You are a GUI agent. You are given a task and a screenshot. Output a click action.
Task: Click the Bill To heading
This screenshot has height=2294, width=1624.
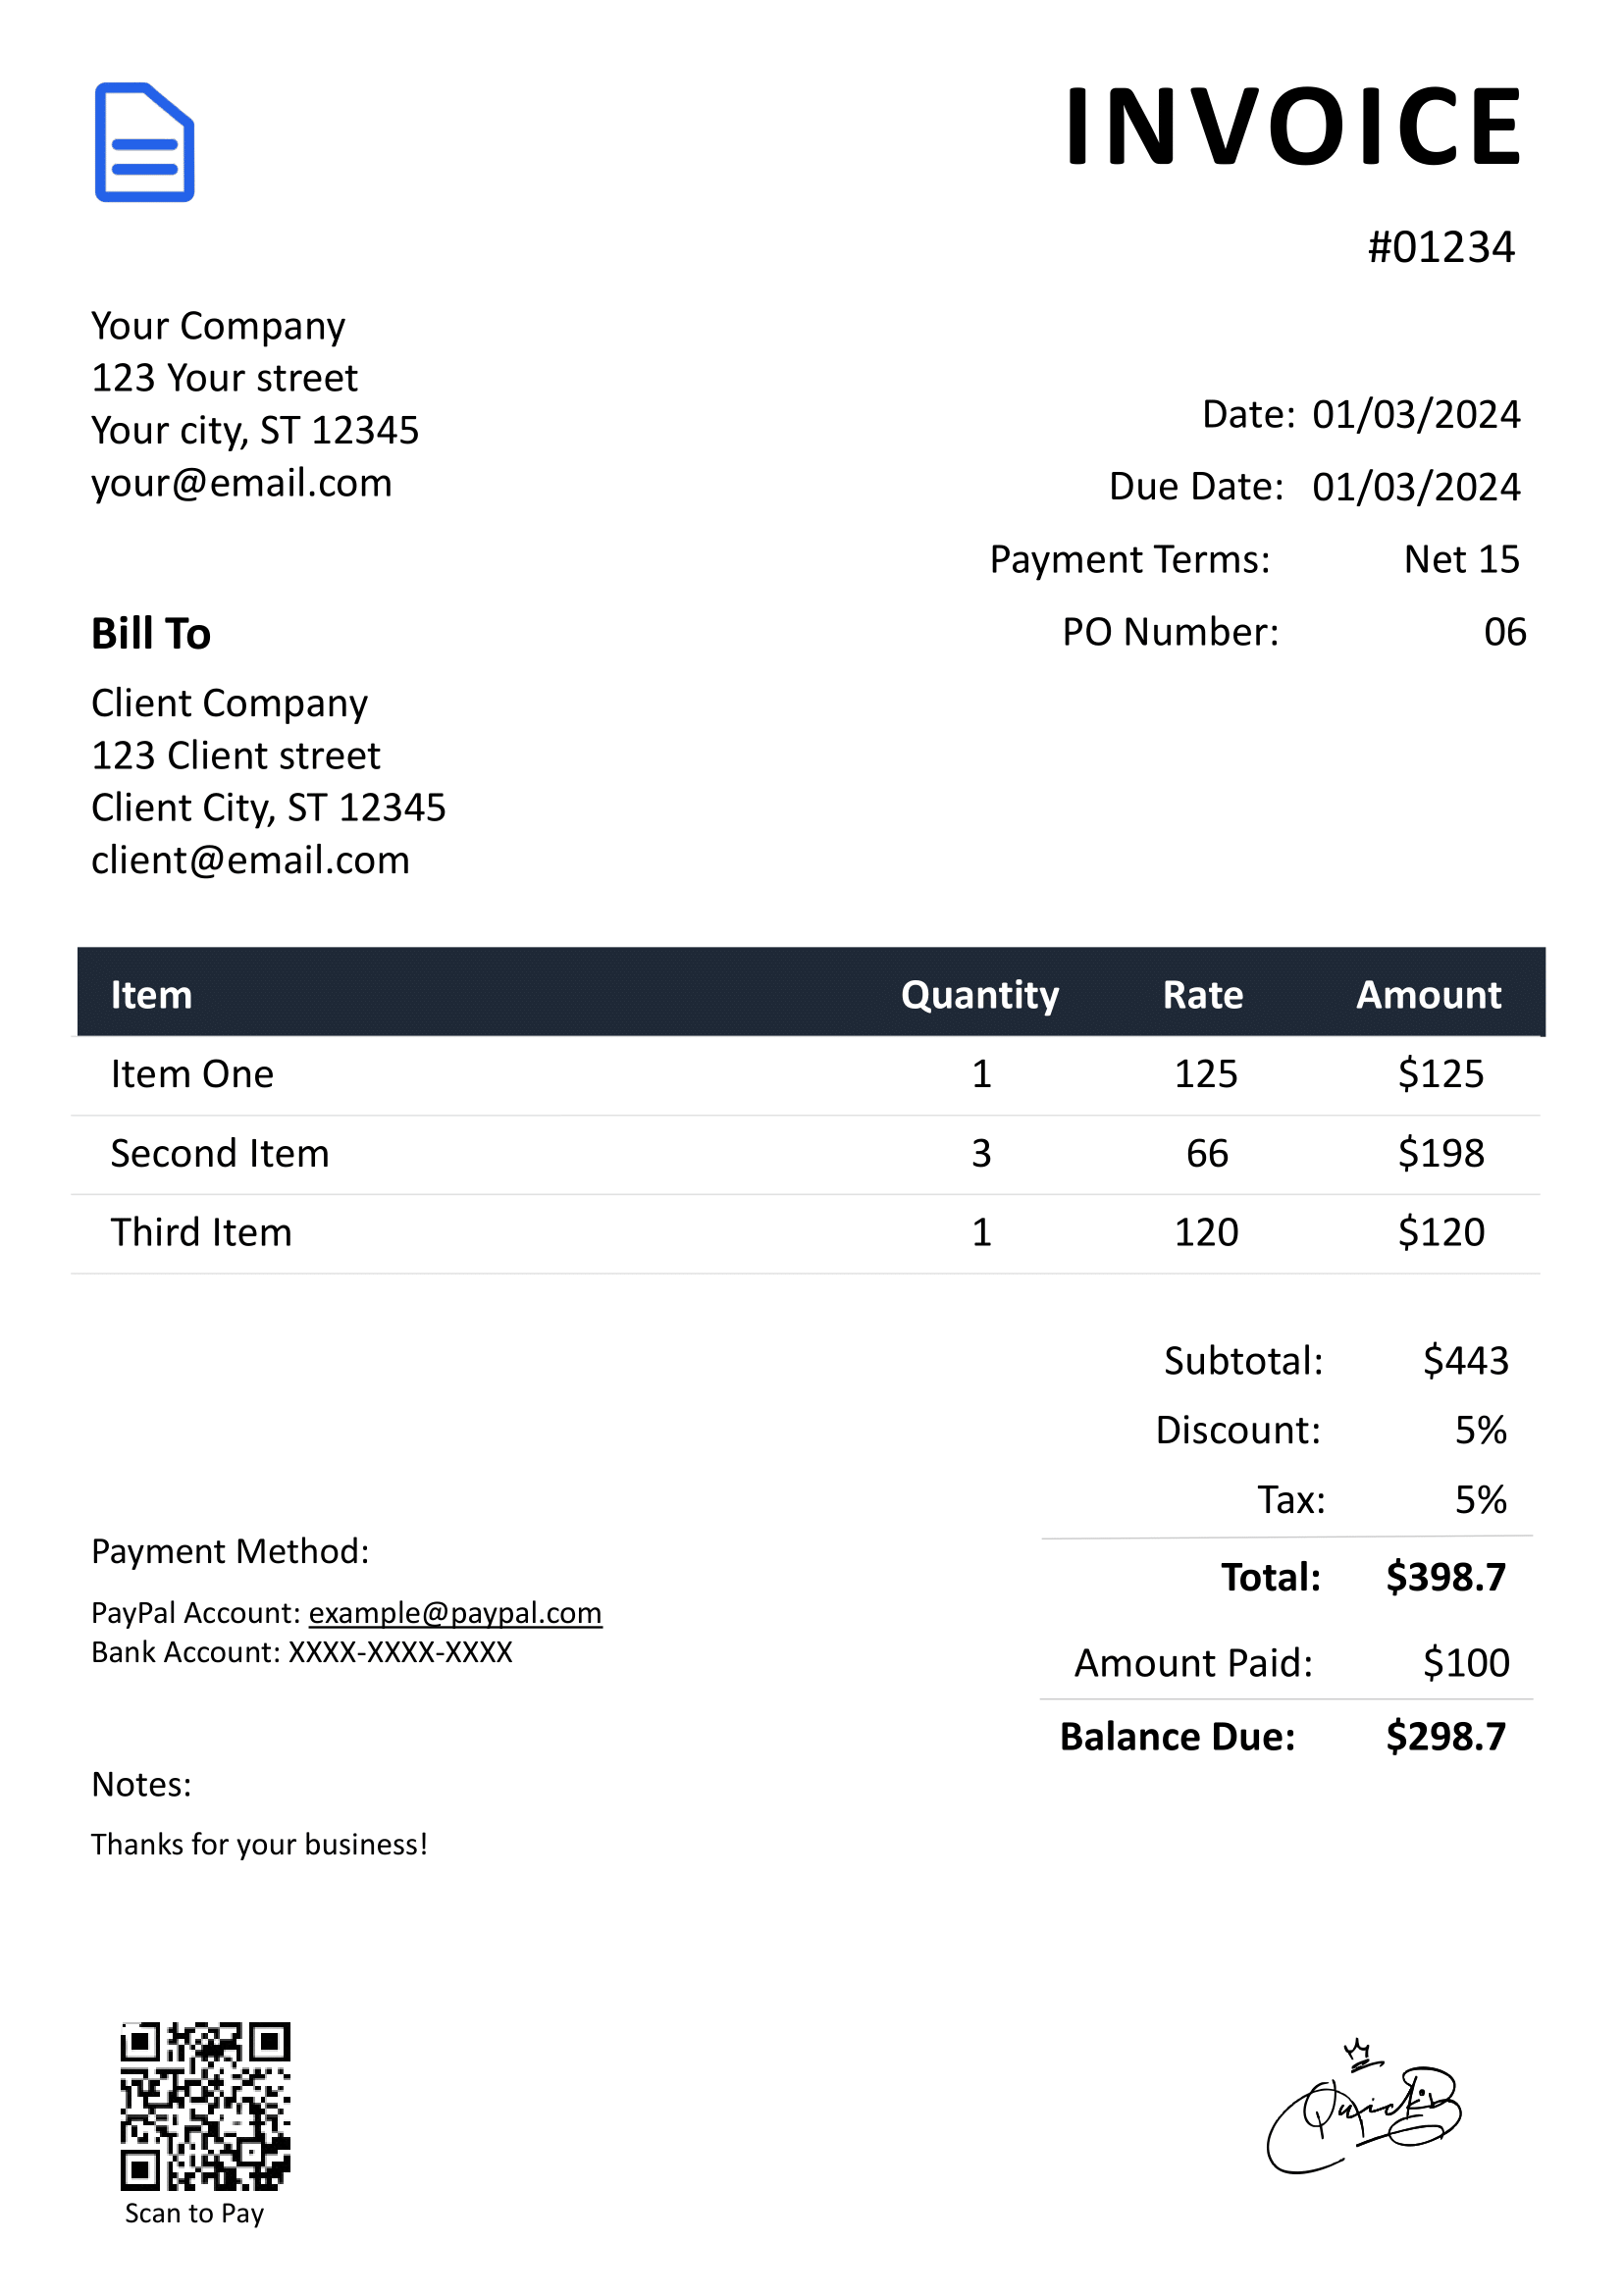[151, 634]
